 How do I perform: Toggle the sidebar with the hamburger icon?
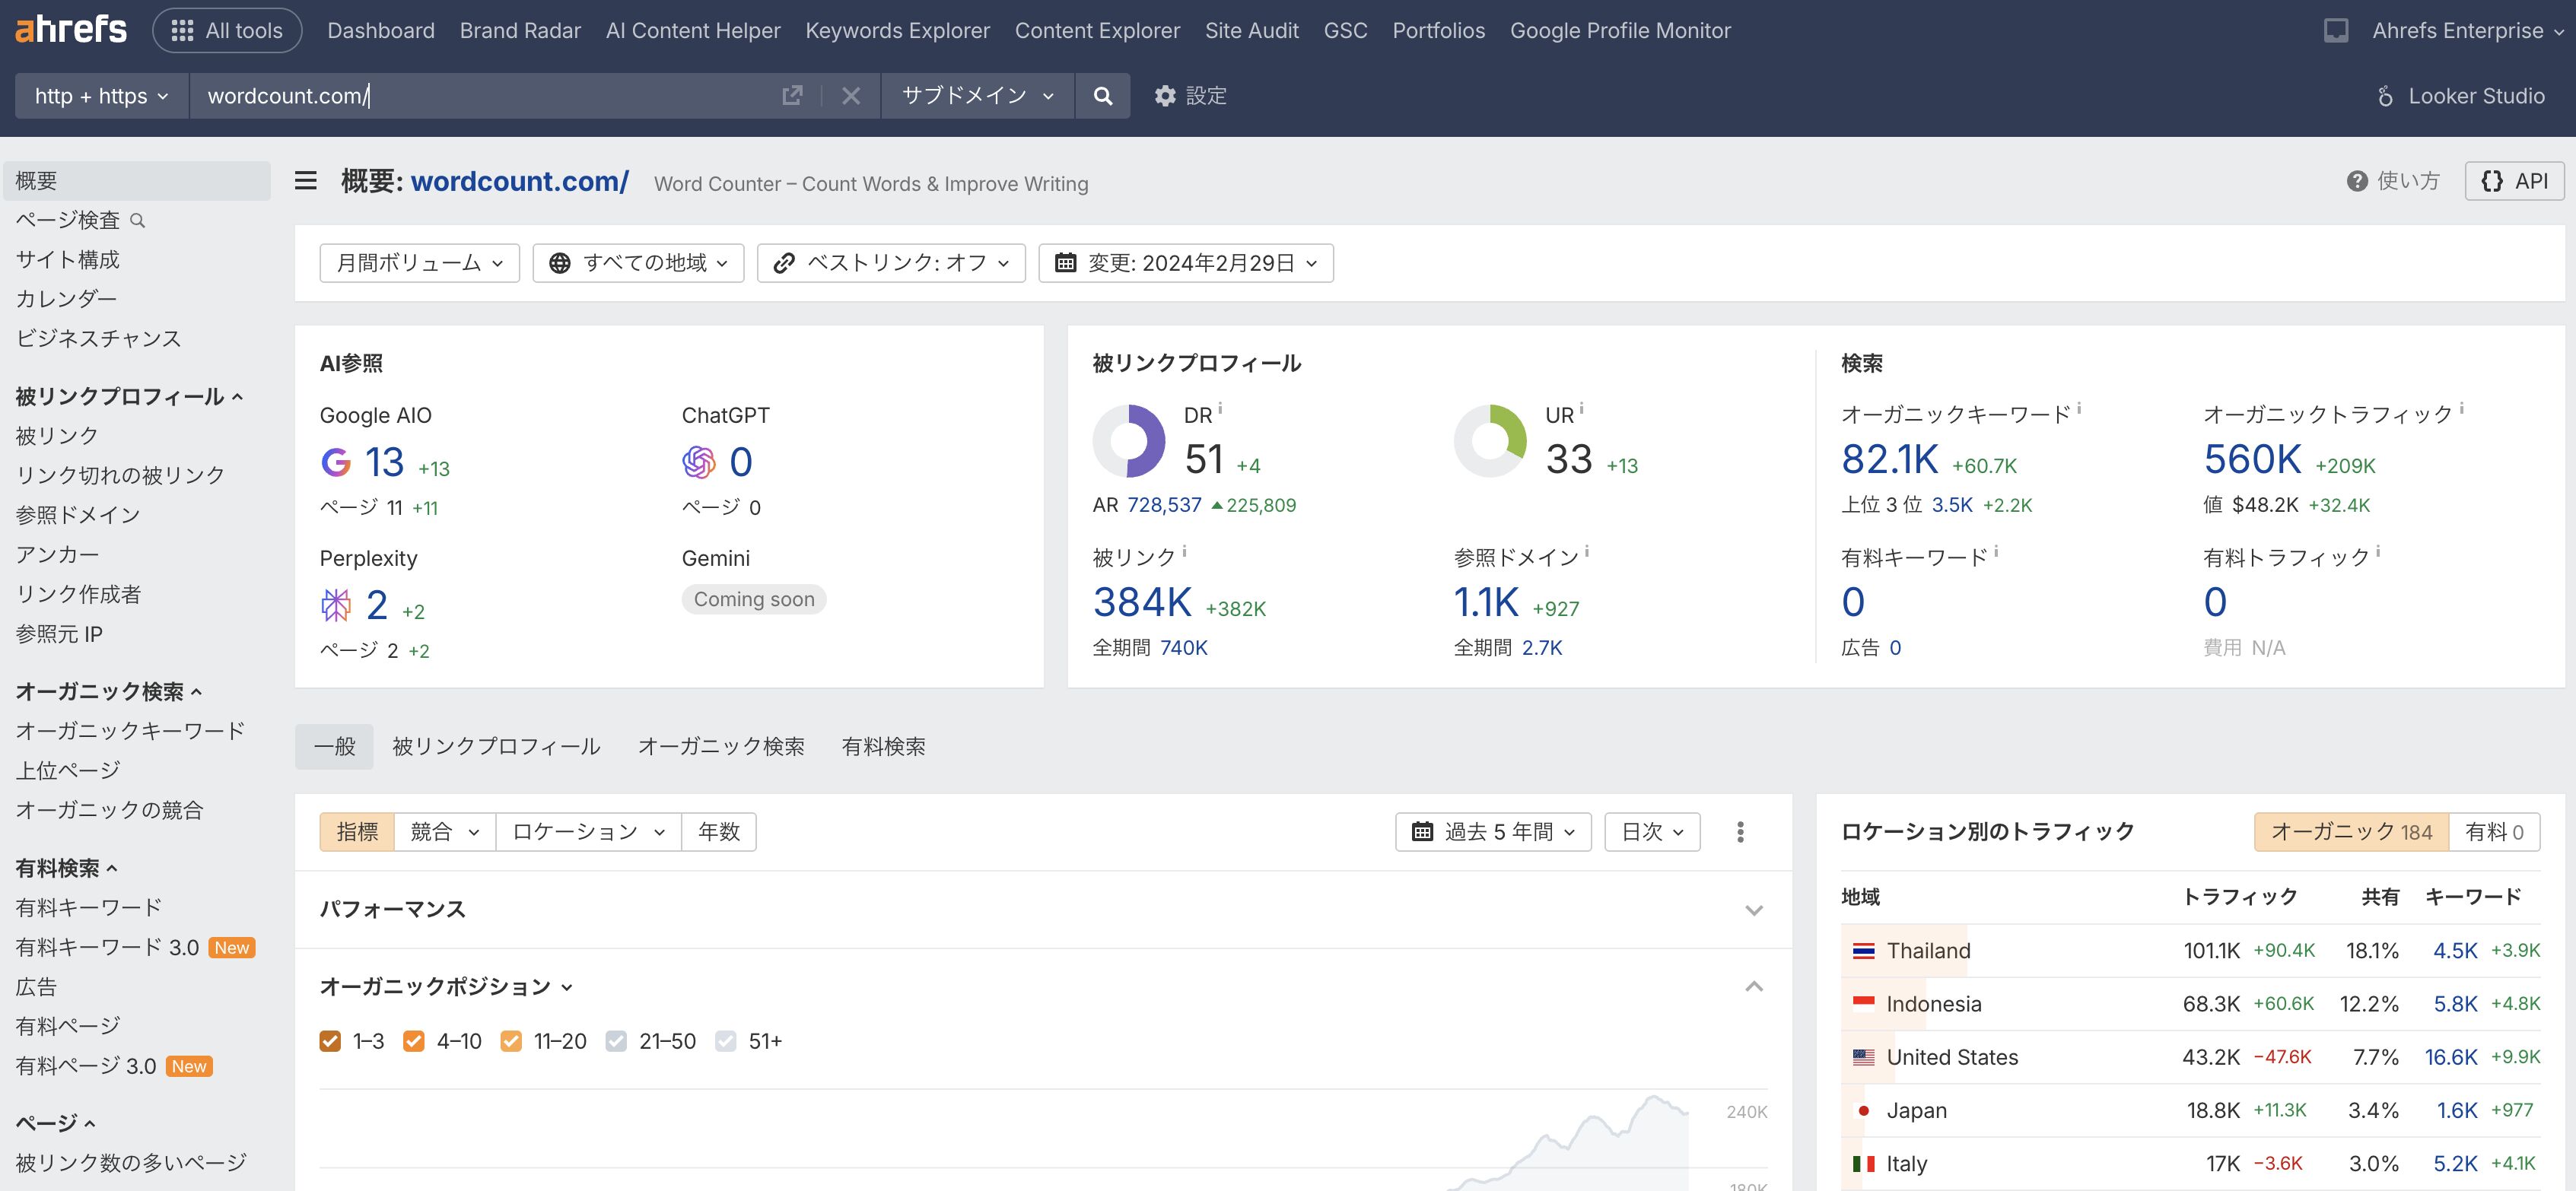point(306,181)
